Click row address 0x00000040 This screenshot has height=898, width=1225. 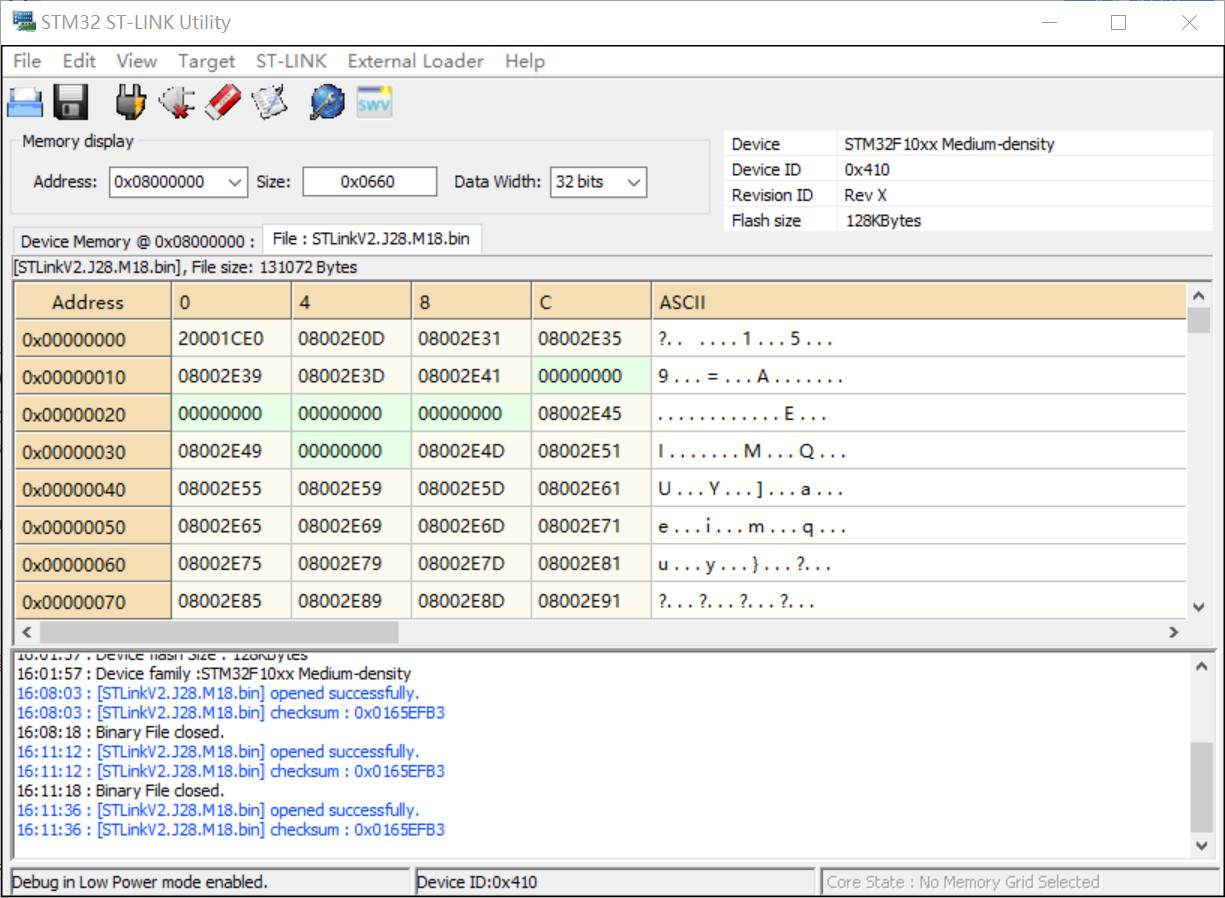point(93,489)
